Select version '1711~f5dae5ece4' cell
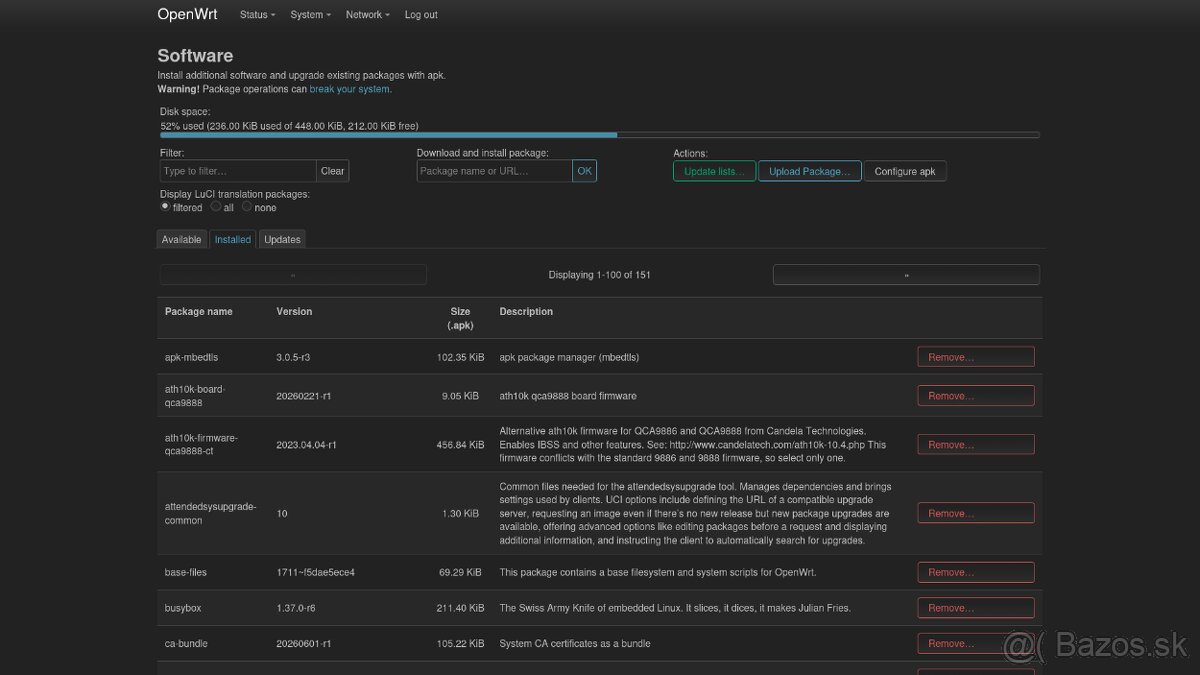Viewport: 1200px width, 675px height. click(315, 573)
